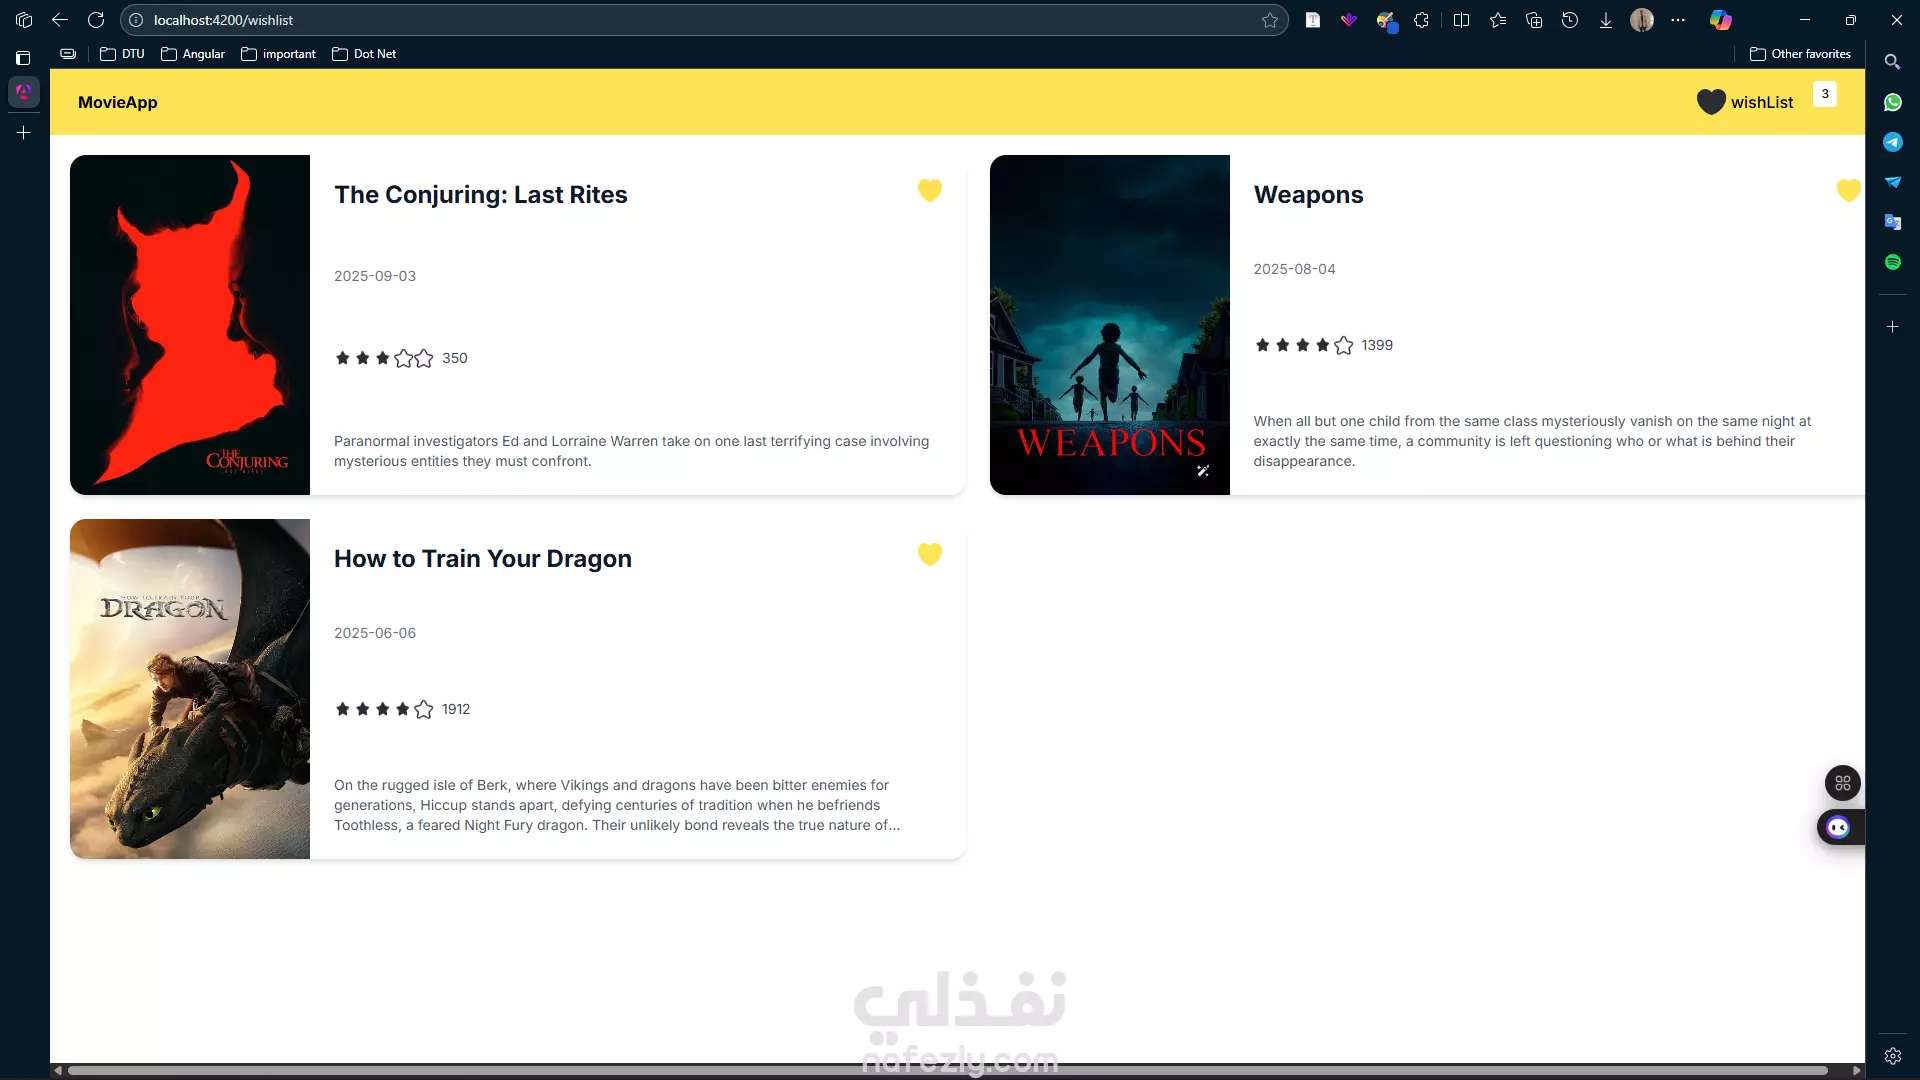Screen dimensions: 1920x1080
Task: Reload the page with refresh icon
Action: (96, 20)
